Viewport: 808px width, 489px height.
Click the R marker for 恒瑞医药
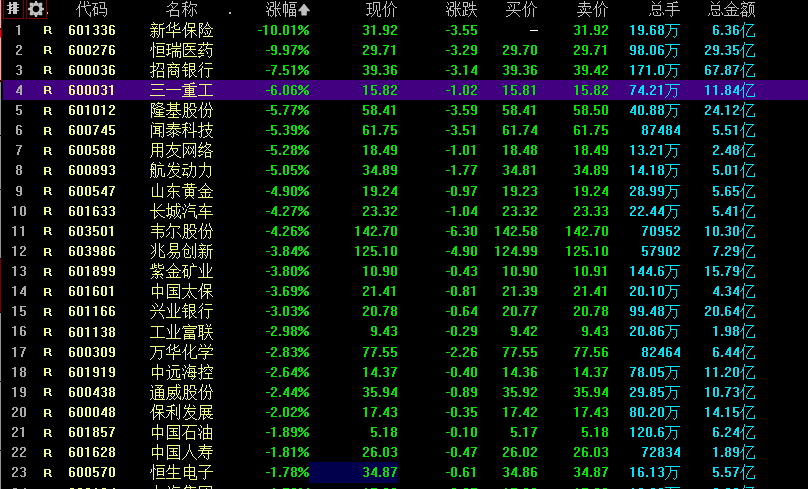coord(48,50)
